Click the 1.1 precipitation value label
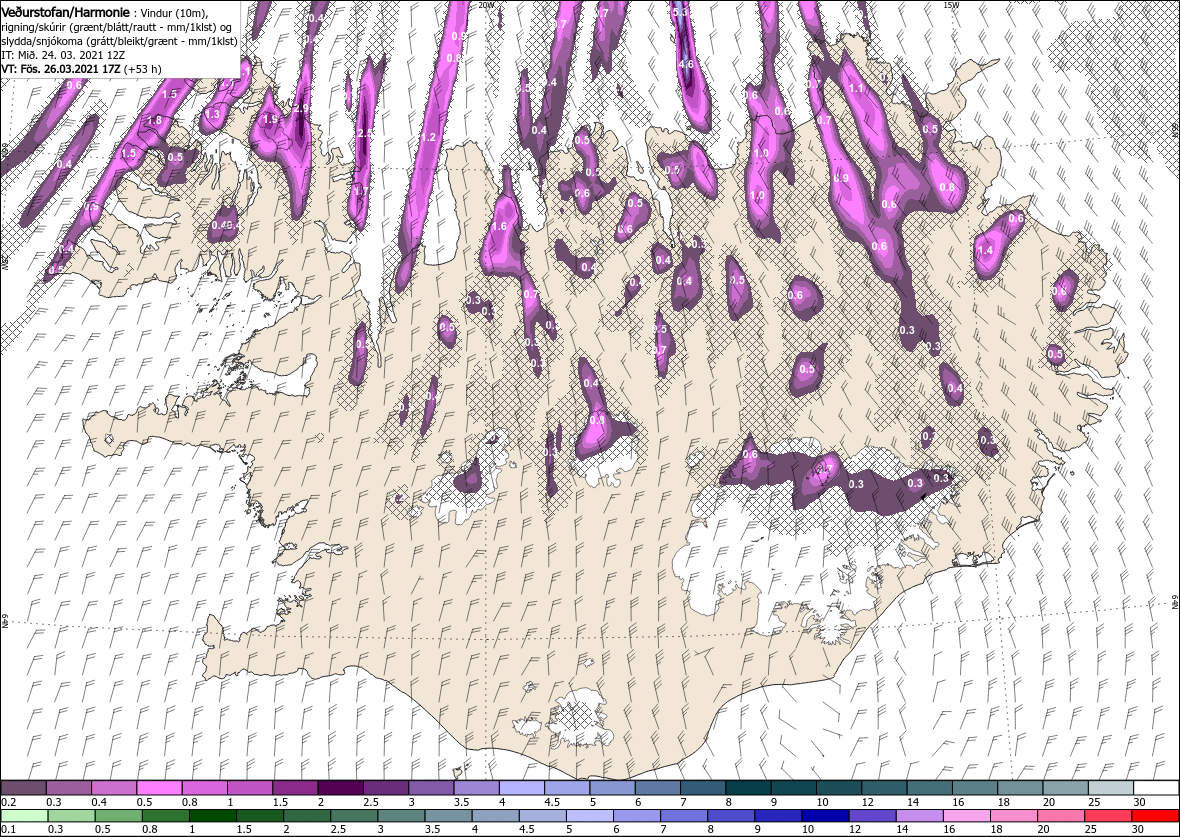 click(x=856, y=88)
